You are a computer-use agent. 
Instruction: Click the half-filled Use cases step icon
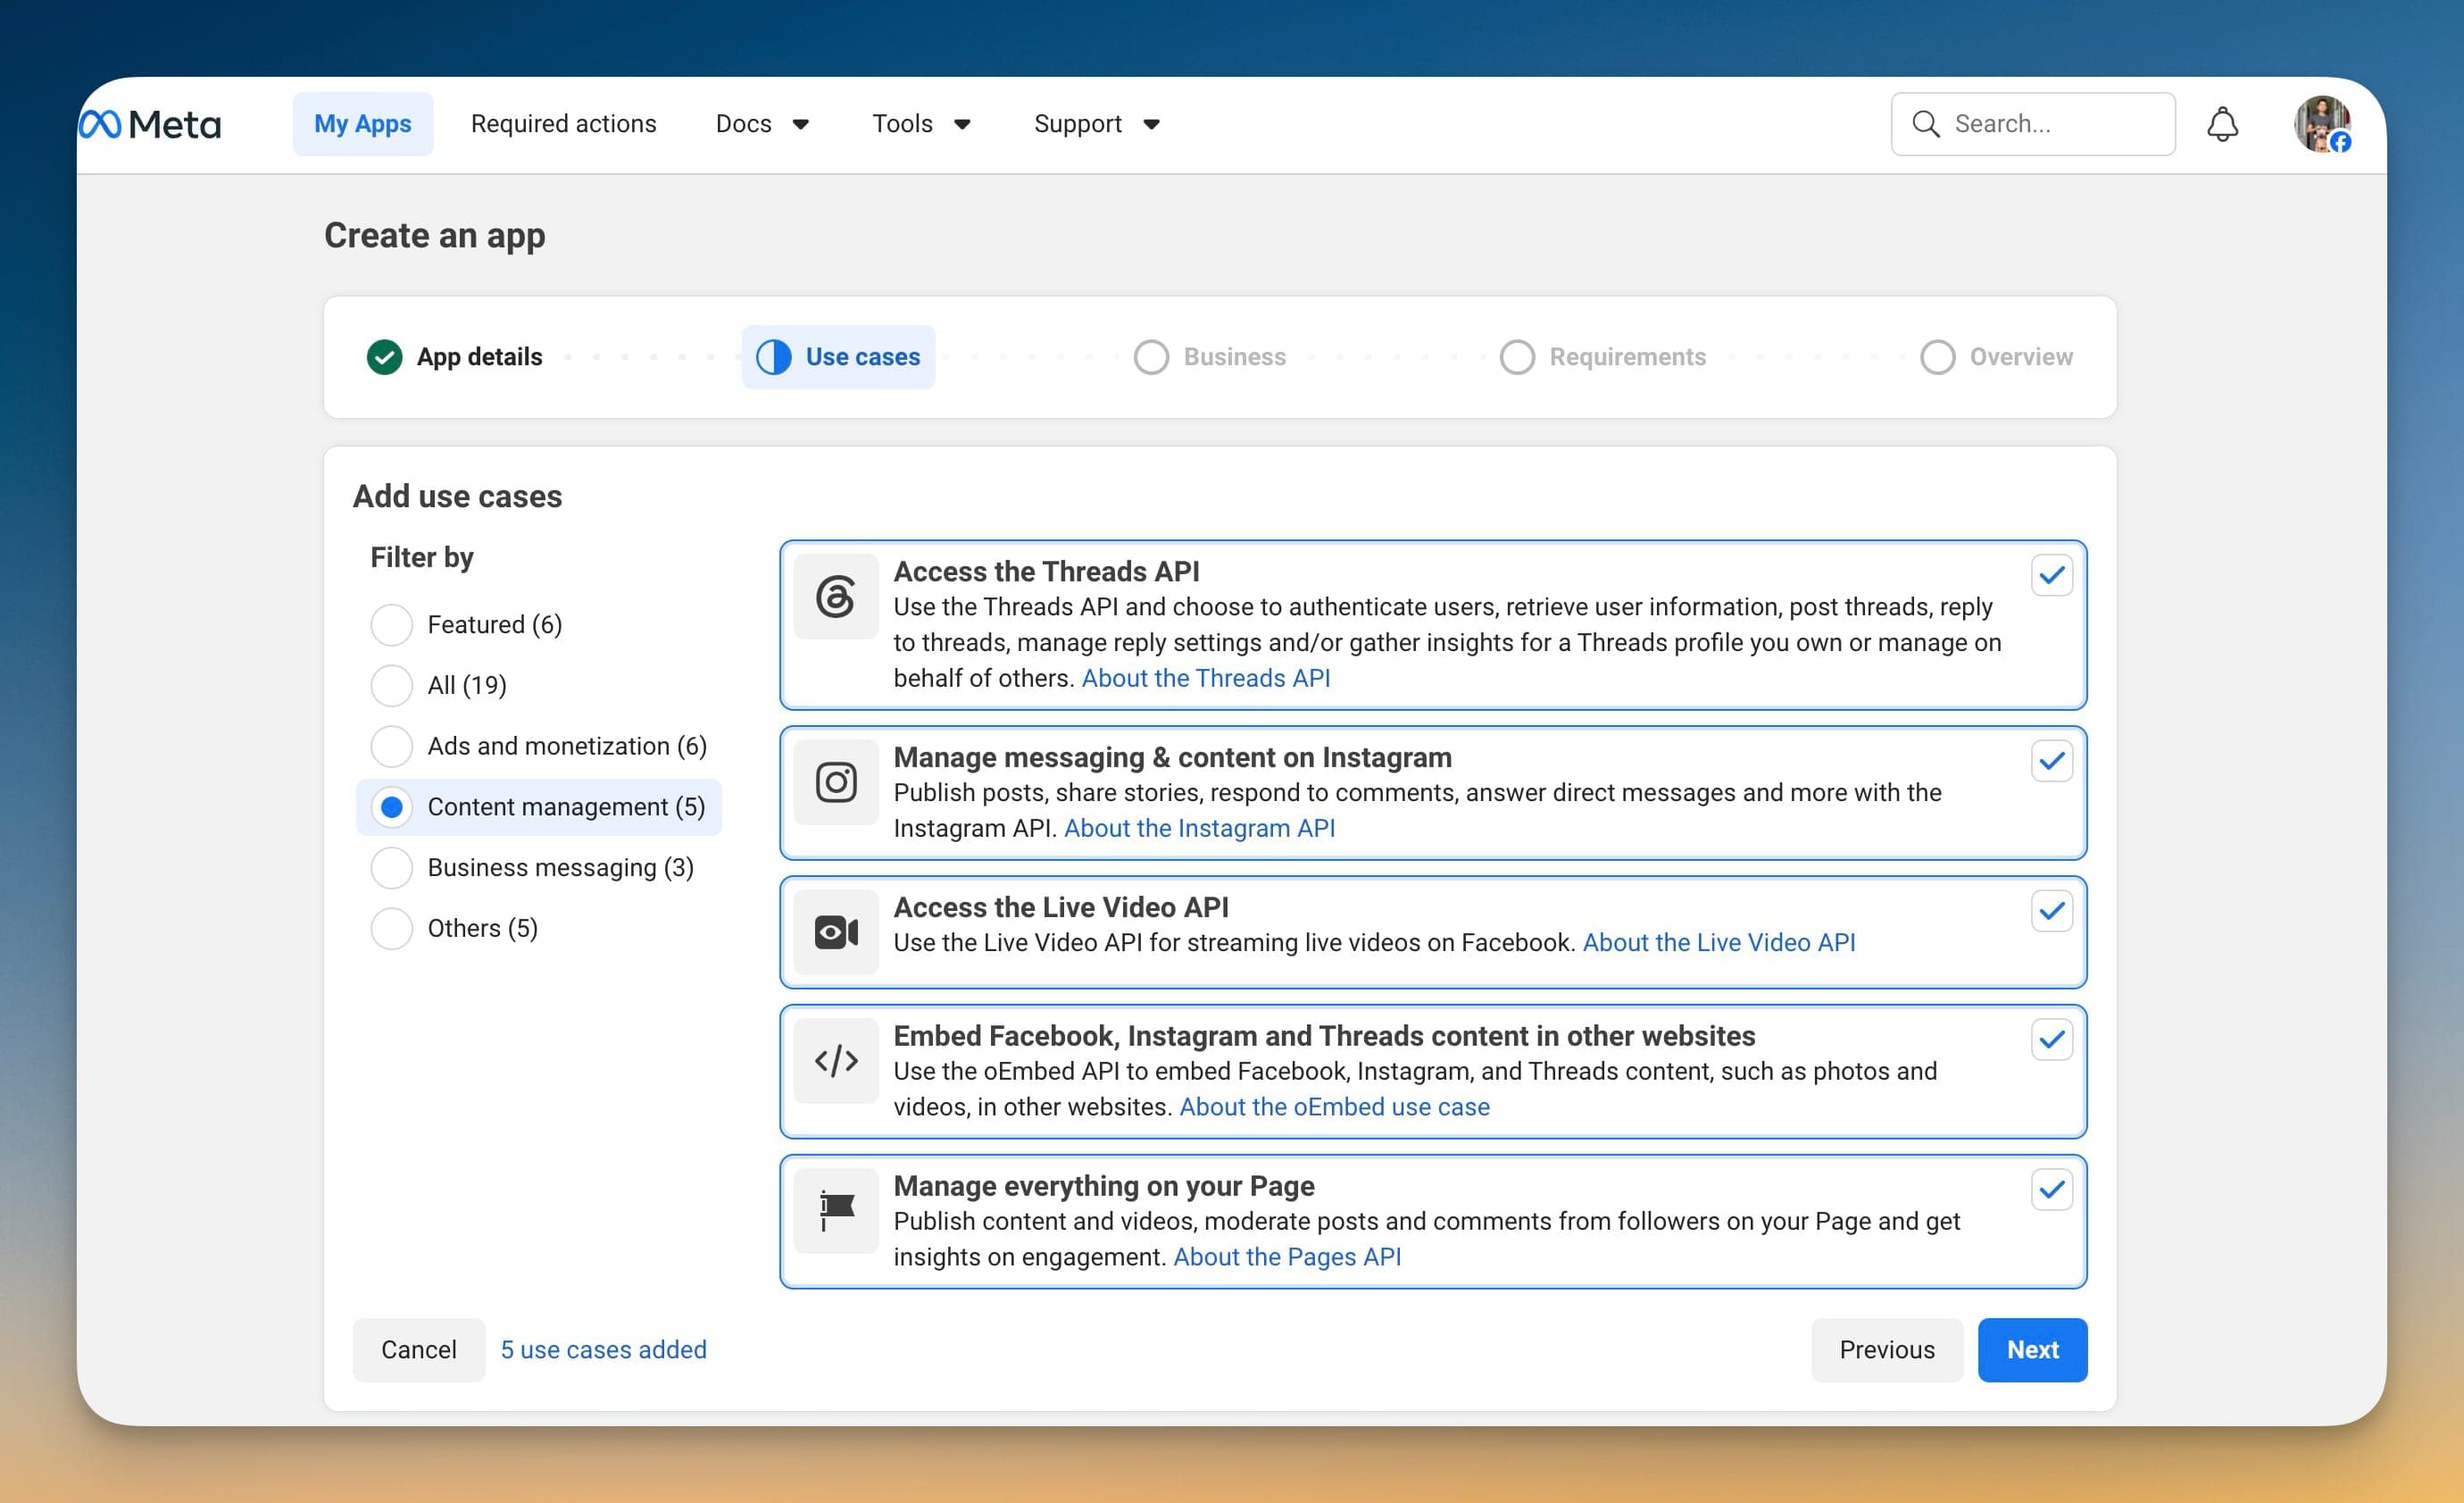(773, 357)
